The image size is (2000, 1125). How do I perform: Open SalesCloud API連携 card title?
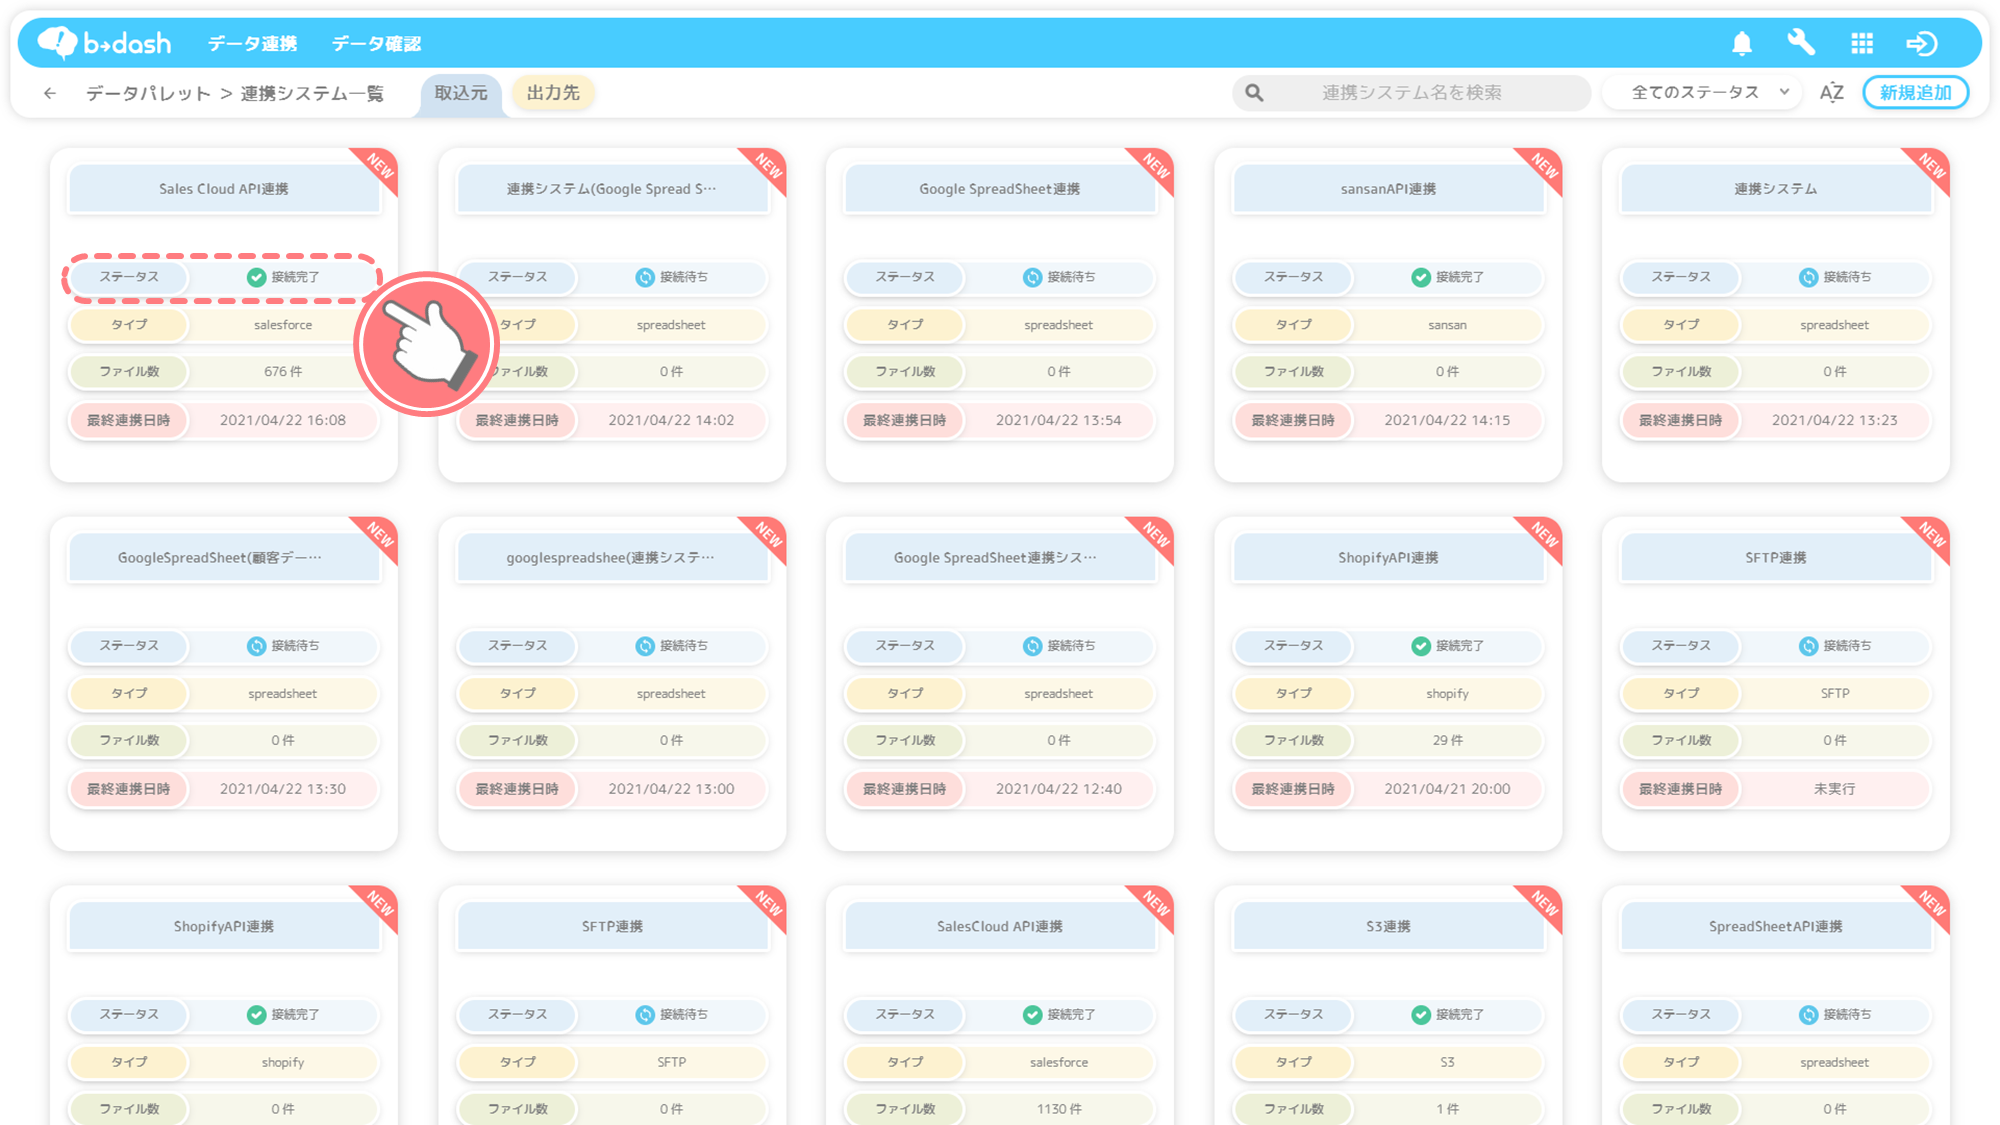(1000, 927)
